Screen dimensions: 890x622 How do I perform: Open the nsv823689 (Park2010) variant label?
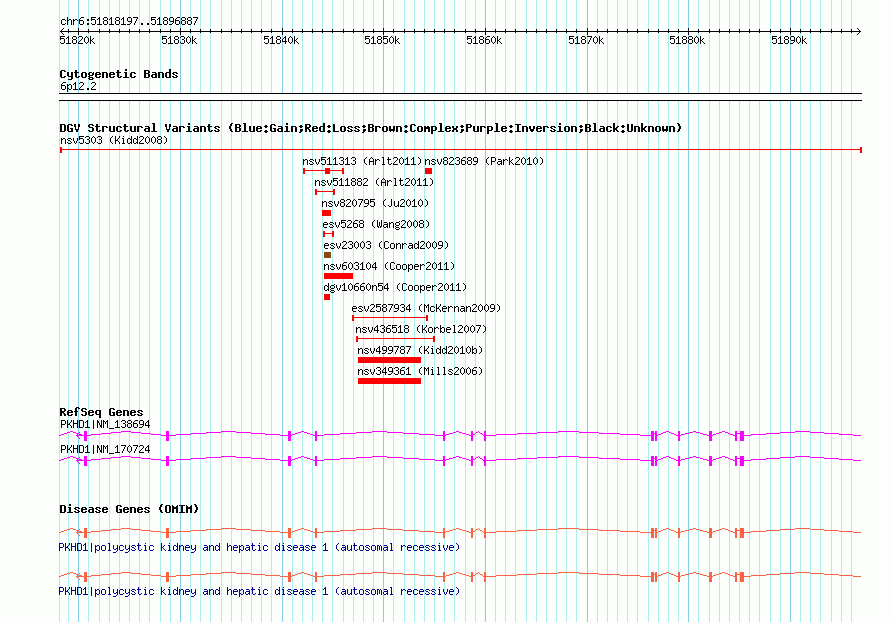click(484, 161)
